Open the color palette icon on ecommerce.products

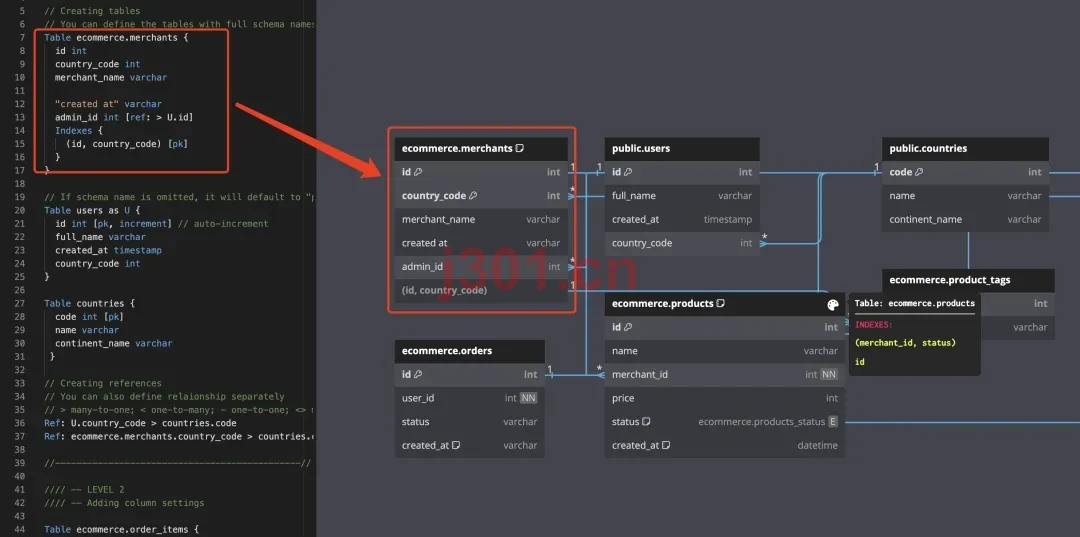click(833, 304)
